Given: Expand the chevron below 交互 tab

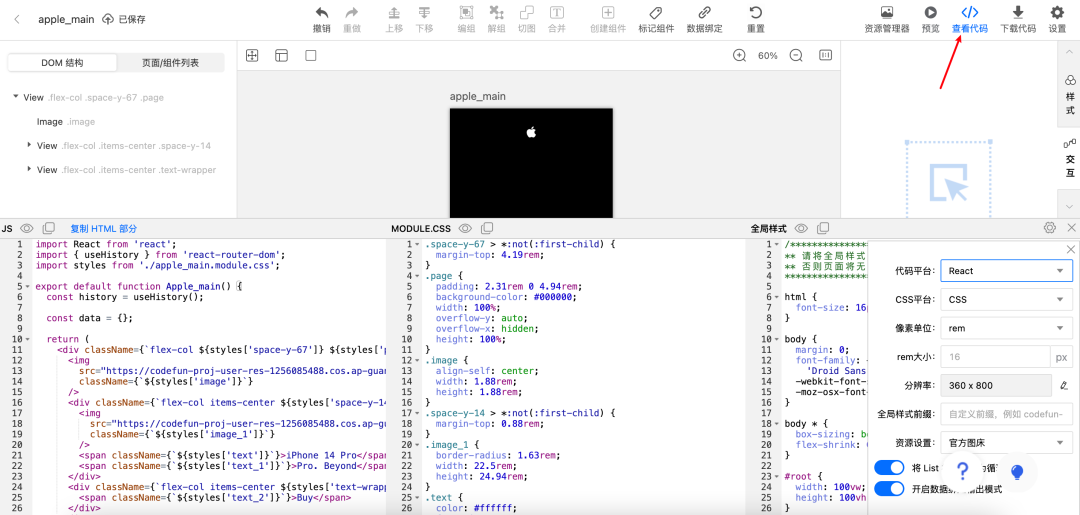Looking at the screenshot, I should 1070,205.
